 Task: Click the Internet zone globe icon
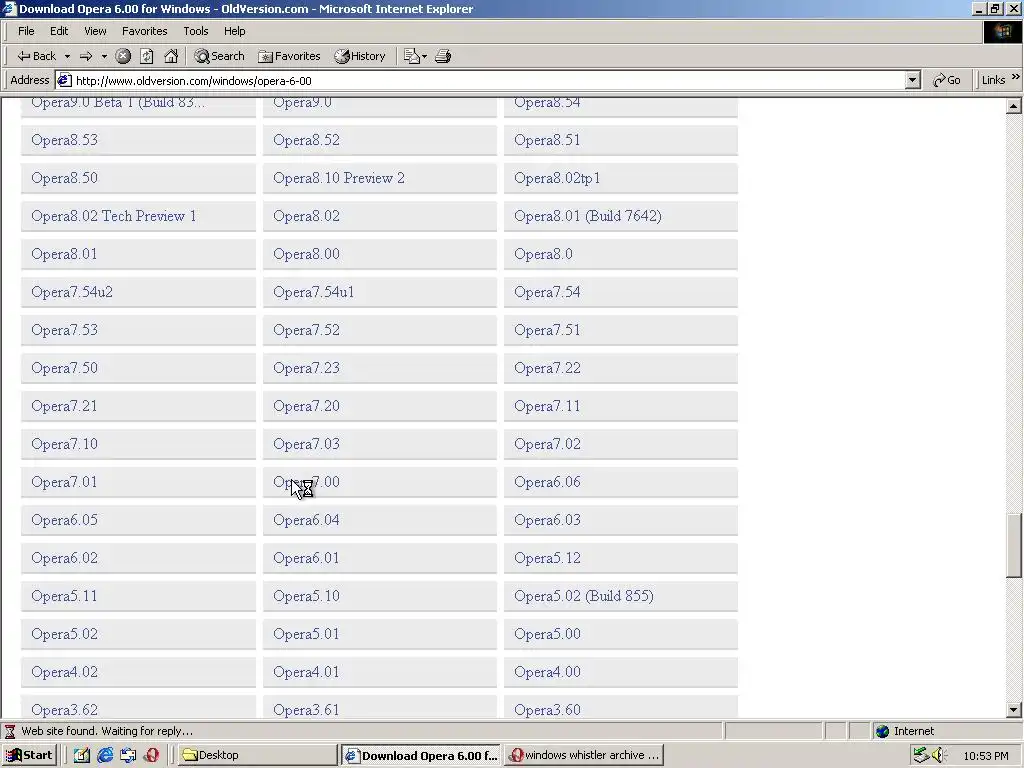(882, 731)
